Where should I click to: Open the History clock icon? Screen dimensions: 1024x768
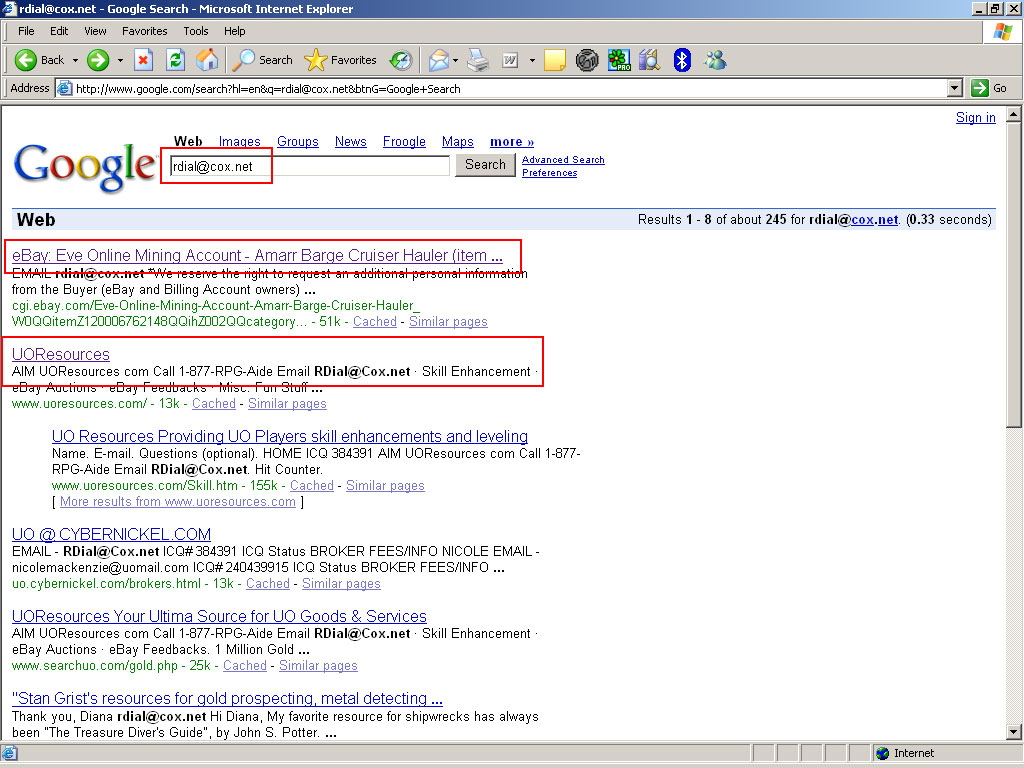point(400,60)
